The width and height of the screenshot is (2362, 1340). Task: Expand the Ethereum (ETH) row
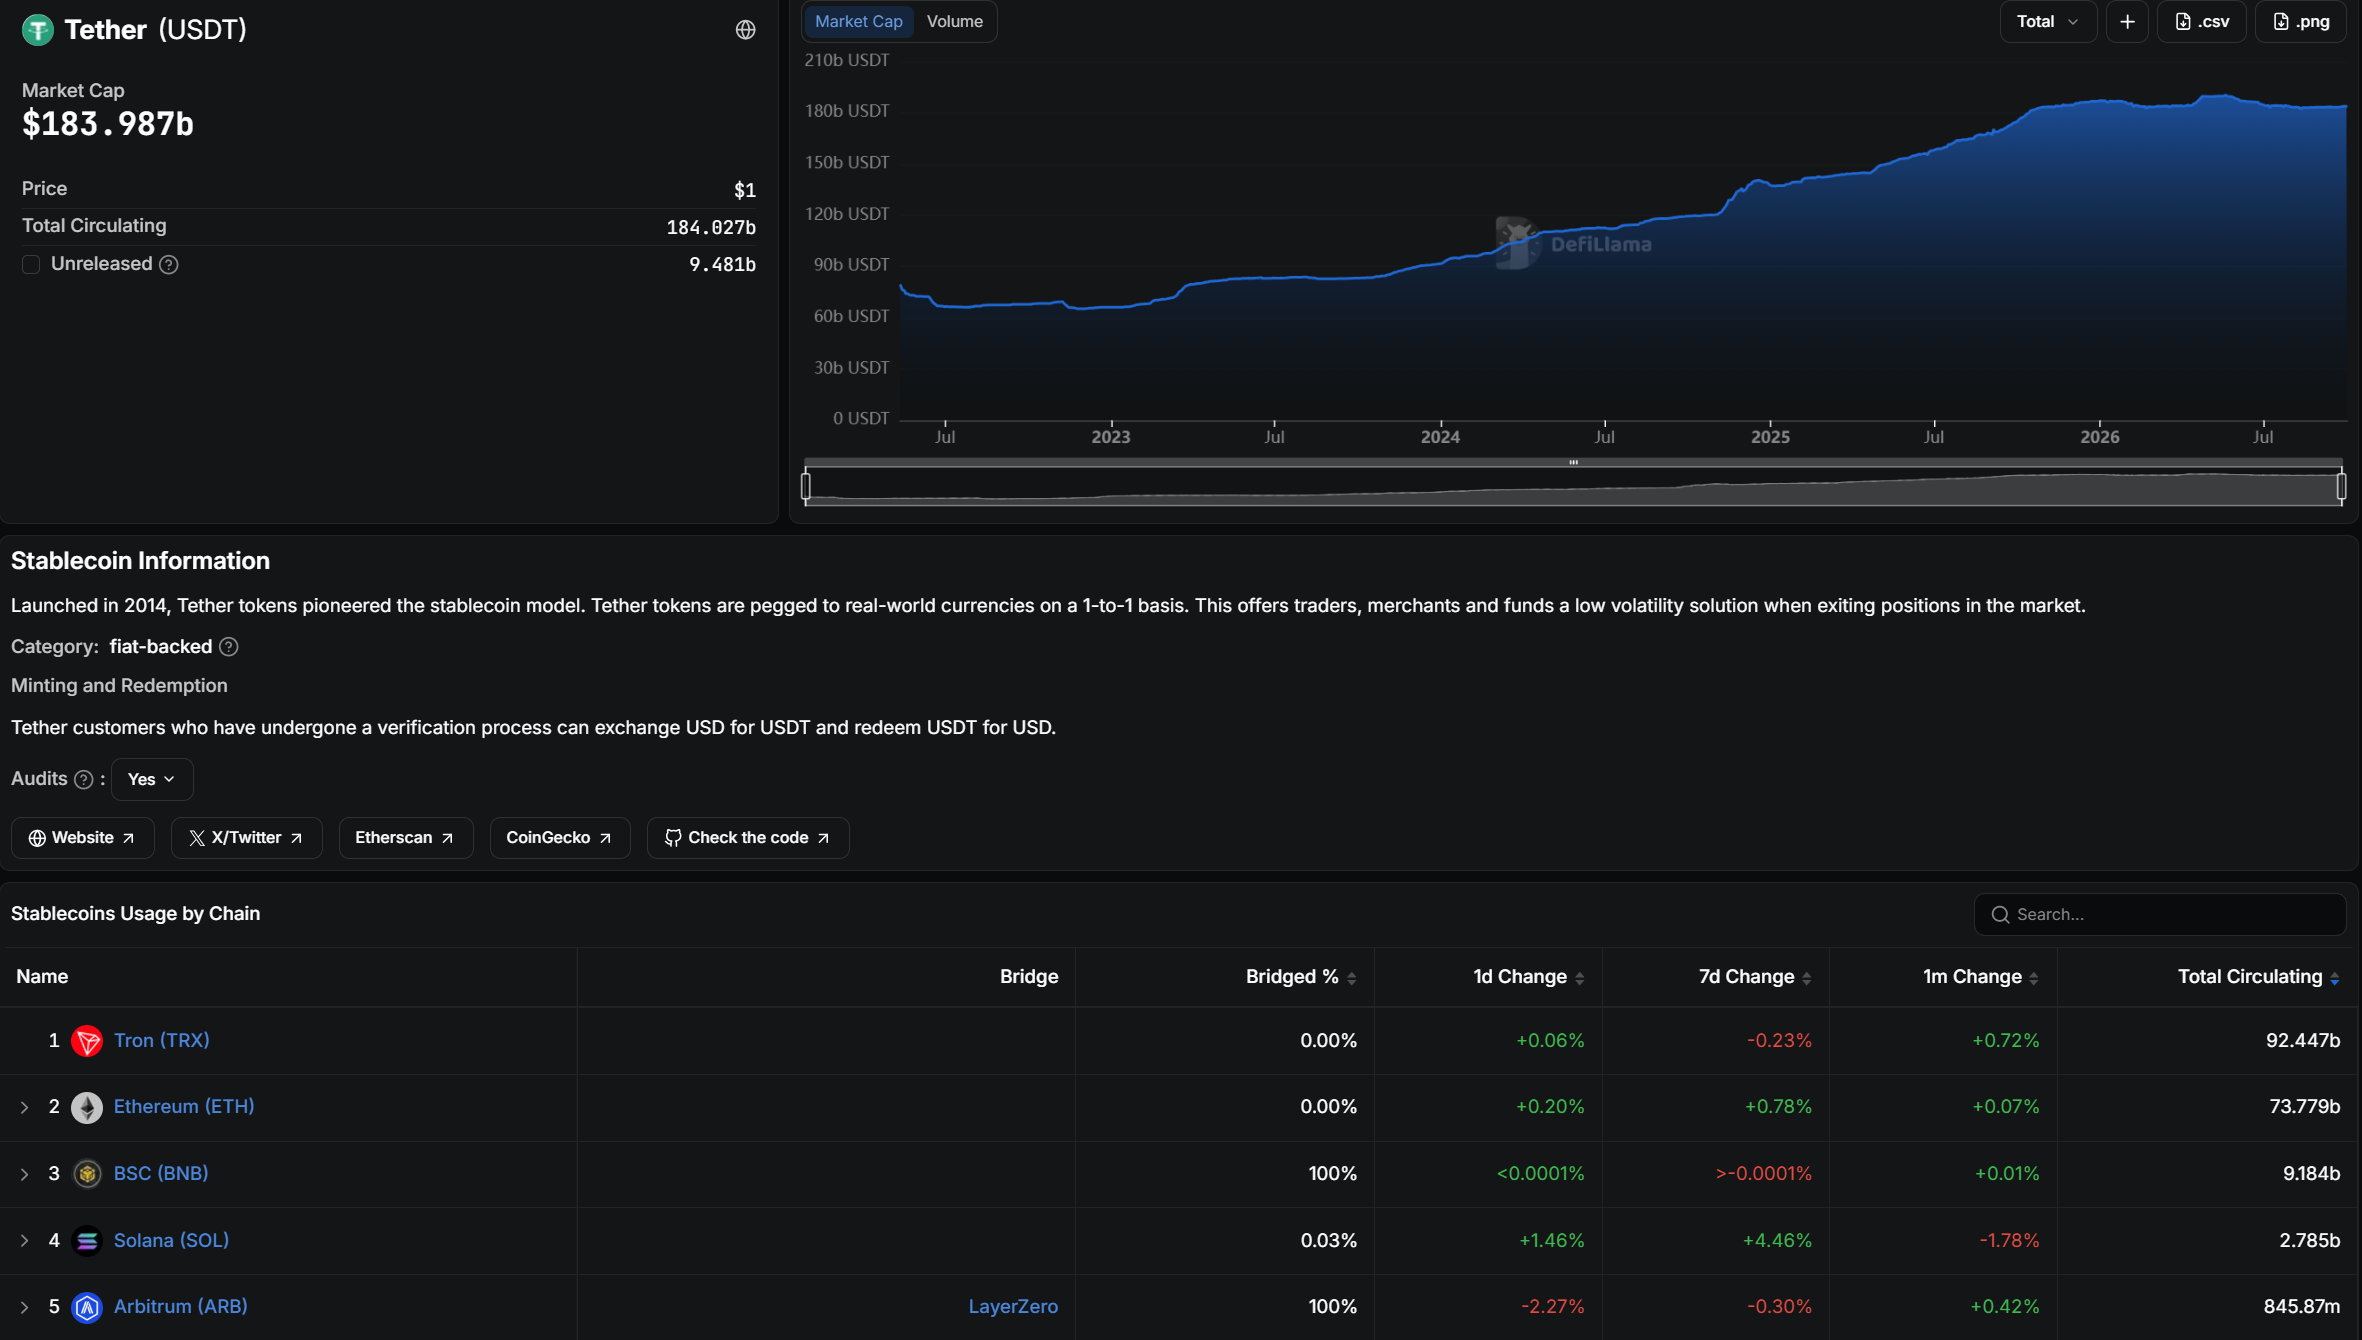[x=24, y=1107]
